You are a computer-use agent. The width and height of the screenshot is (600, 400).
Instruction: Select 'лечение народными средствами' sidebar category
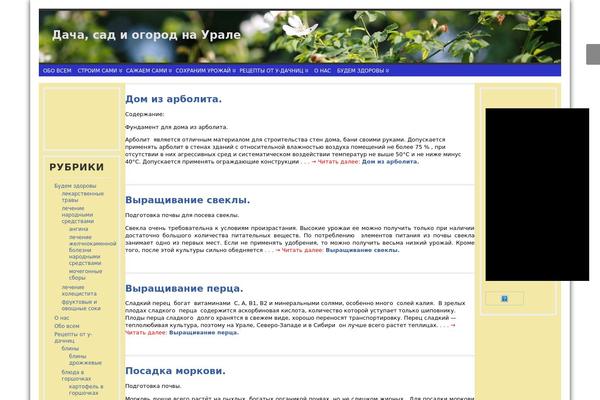(77, 215)
